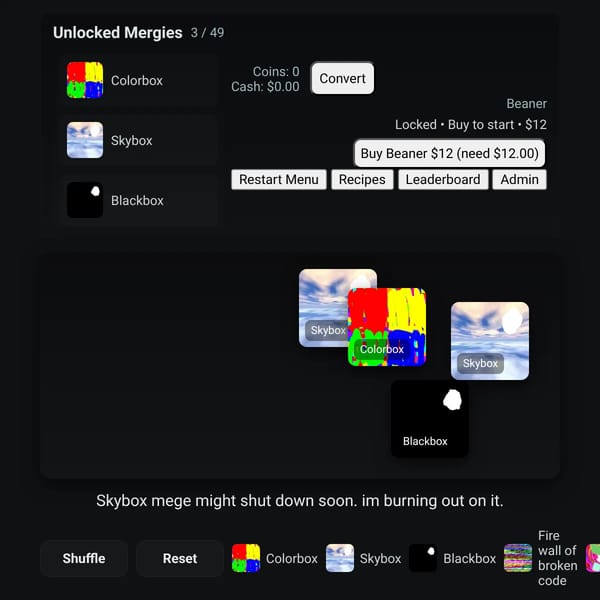Viewport: 600px width, 600px height.
Task: Click Skybox text in bottom tray
Action: point(380,558)
